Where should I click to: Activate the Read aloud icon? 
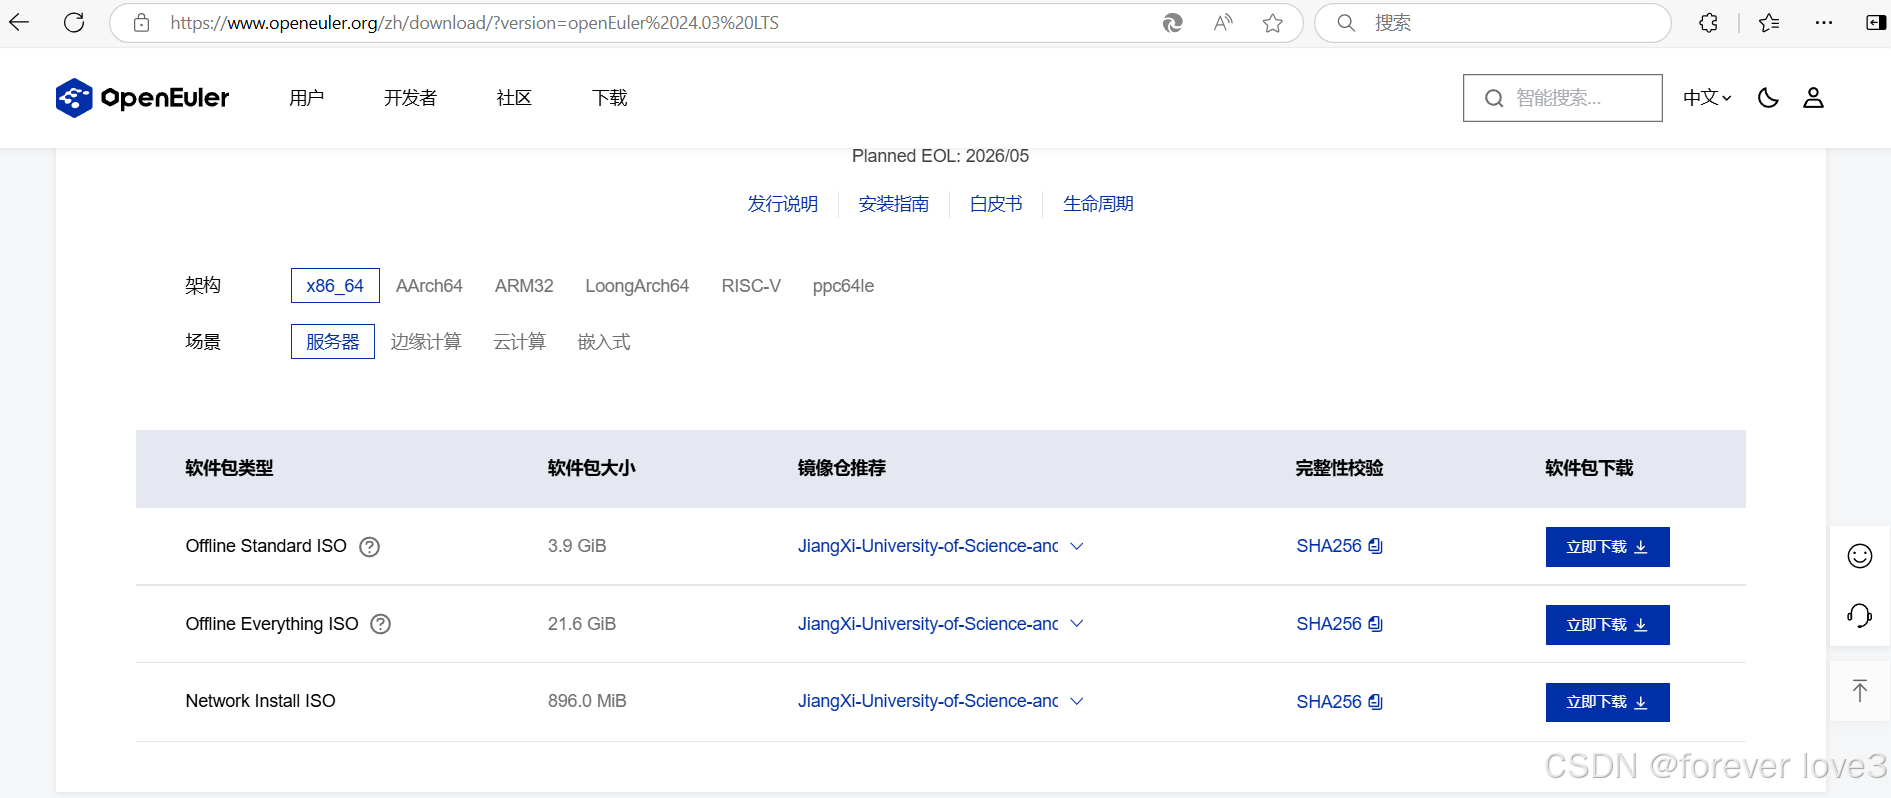click(x=1223, y=23)
